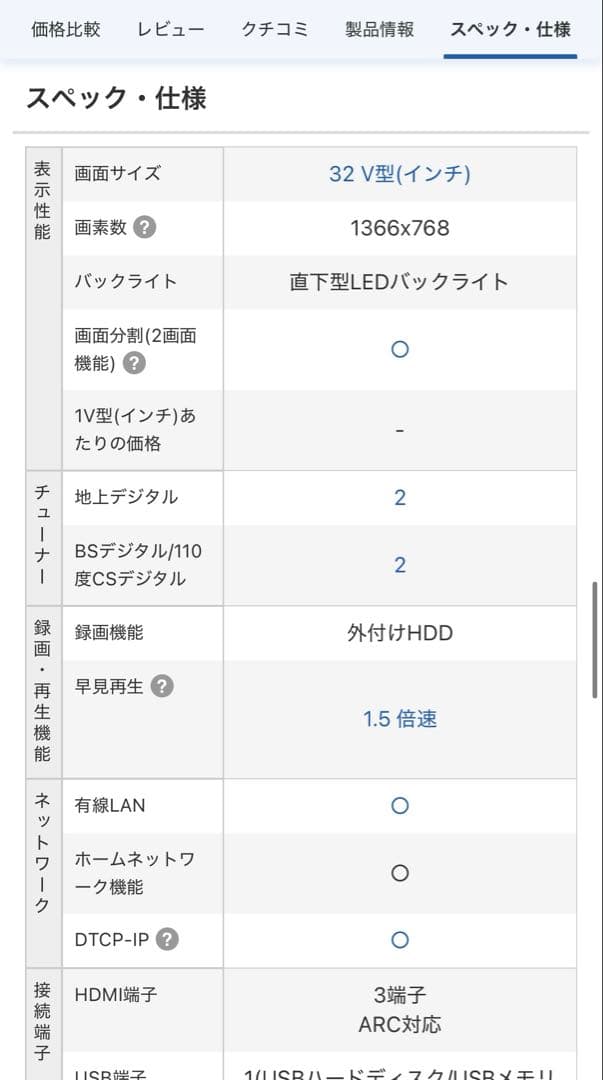Screen dimensions: 603x1080
Task: Switch to the 価格比較 tab
Action: [67, 29]
